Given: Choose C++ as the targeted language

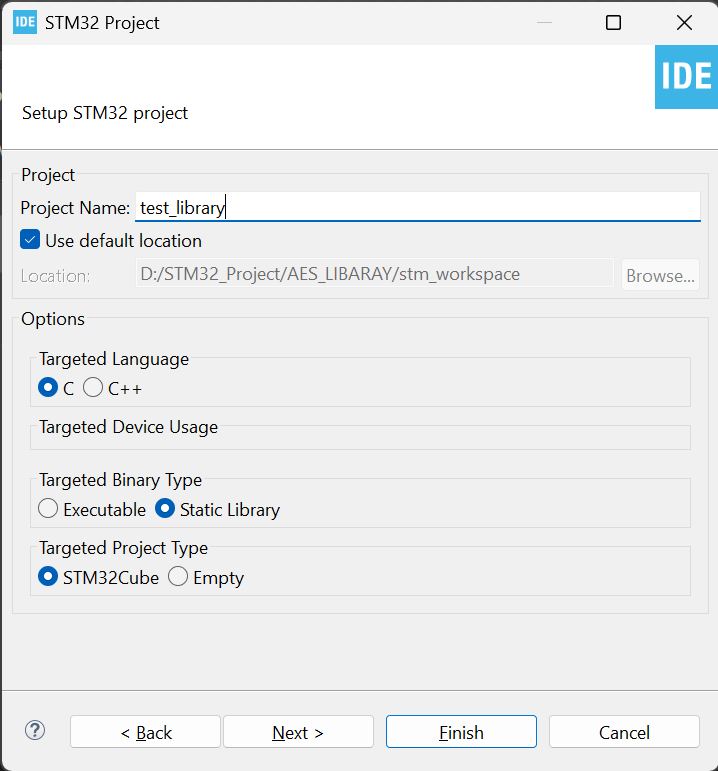Looking at the screenshot, I should [x=93, y=388].
